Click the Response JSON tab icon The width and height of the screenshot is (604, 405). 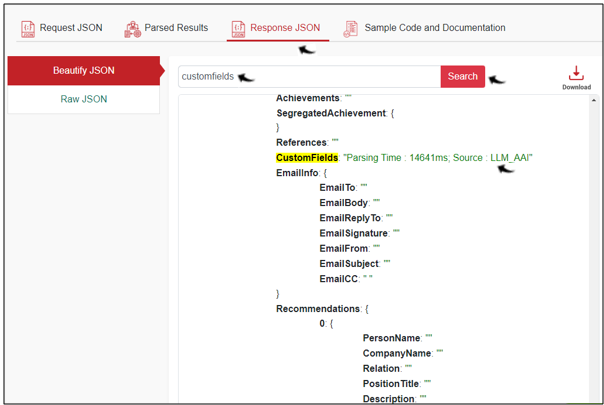pyautogui.click(x=238, y=28)
